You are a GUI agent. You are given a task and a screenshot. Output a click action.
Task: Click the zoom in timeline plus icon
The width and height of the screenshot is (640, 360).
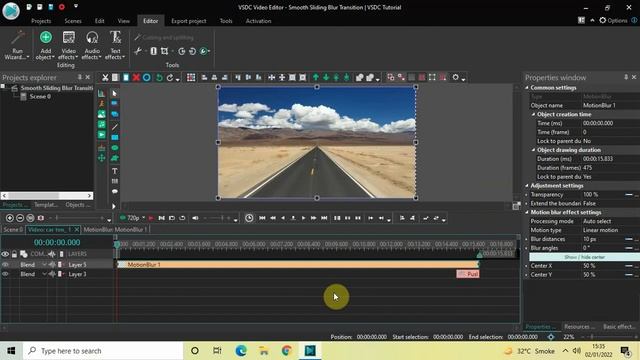pos(10,218)
